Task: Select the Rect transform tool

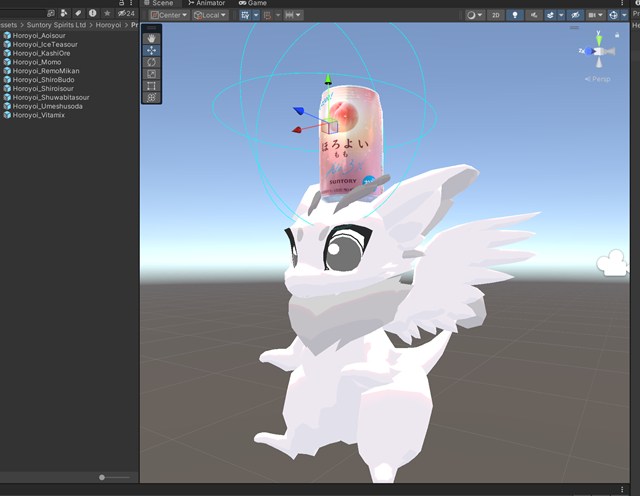Action: 151,86
